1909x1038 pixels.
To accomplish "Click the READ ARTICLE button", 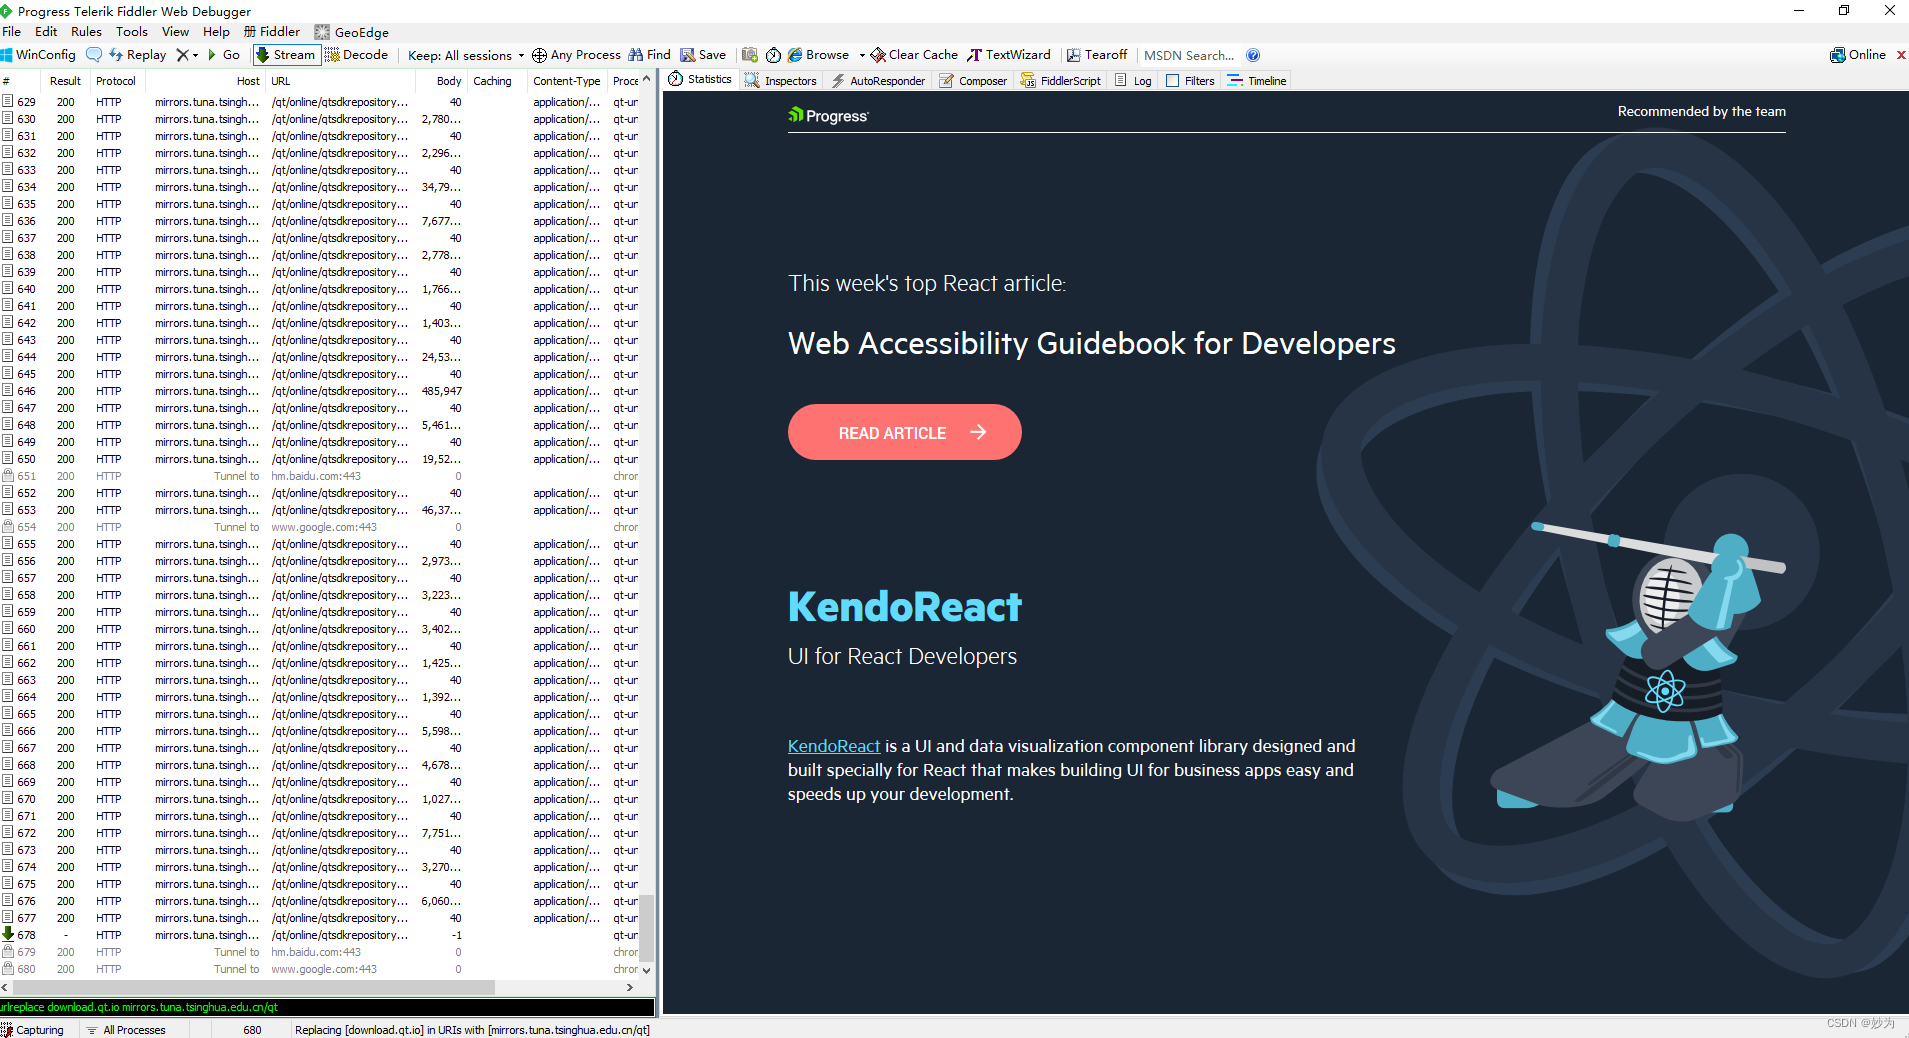I will pyautogui.click(x=904, y=432).
